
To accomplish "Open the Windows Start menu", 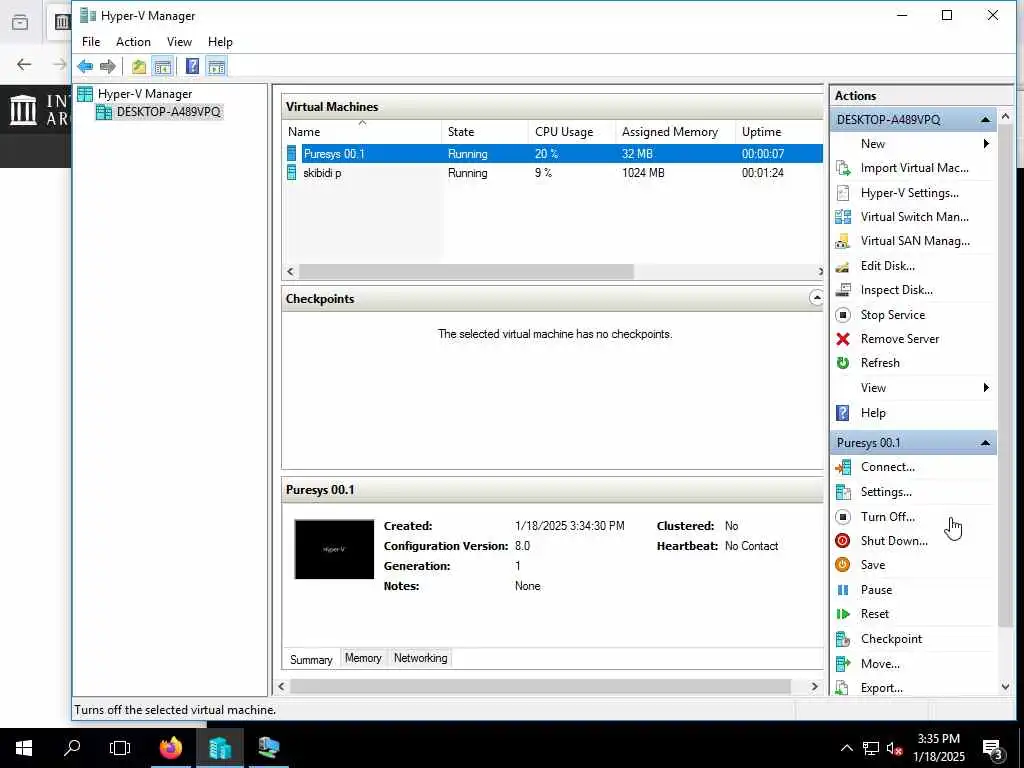I will (x=24, y=748).
